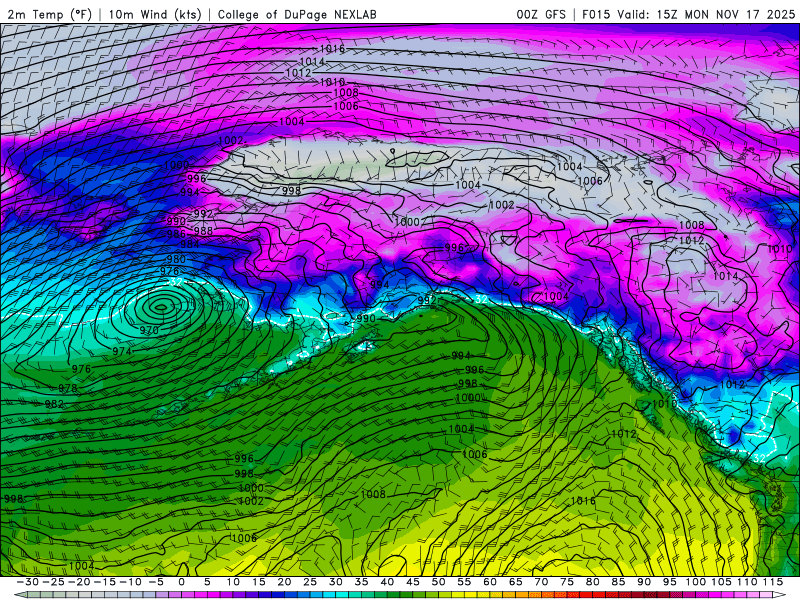Image resolution: width=800 pixels, height=600 pixels.
Task: Click 60 on the temperature scale
Action: click(490, 582)
